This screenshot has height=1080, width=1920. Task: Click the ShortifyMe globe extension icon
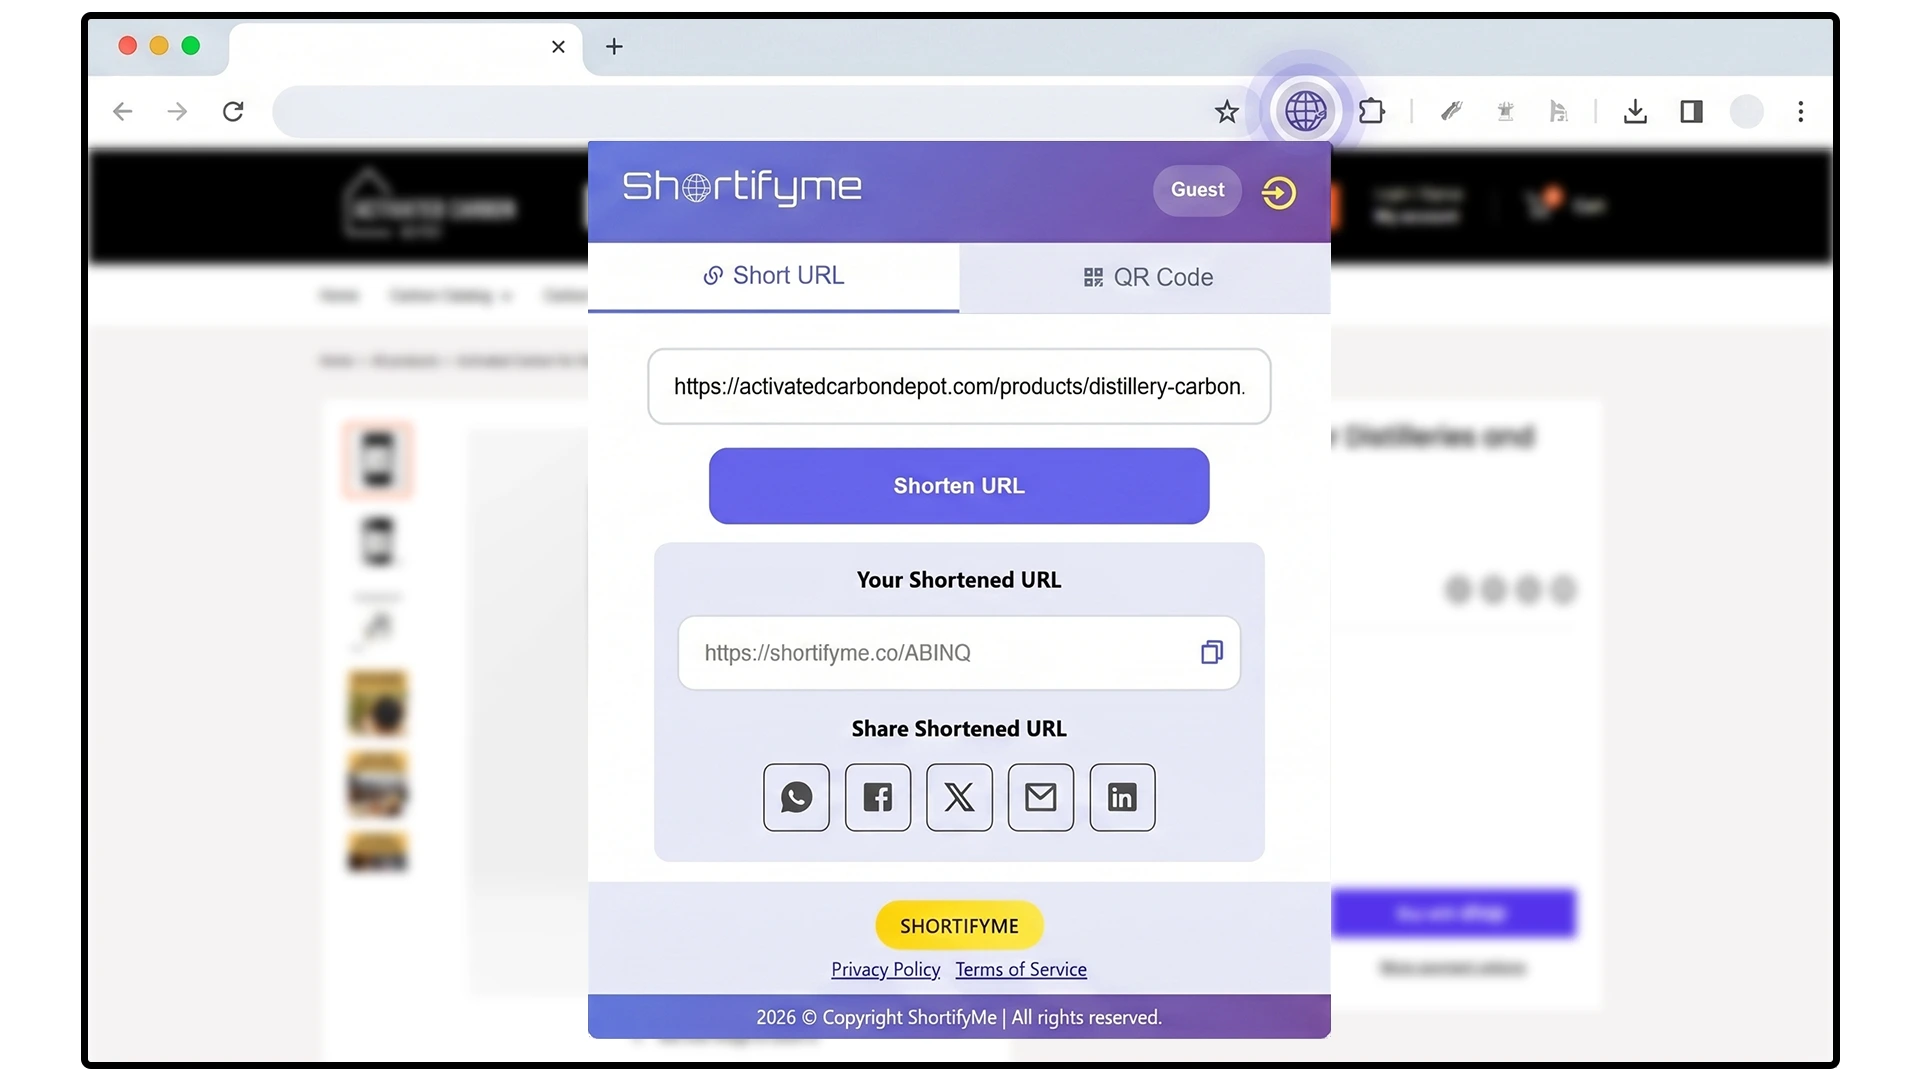coord(1305,111)
